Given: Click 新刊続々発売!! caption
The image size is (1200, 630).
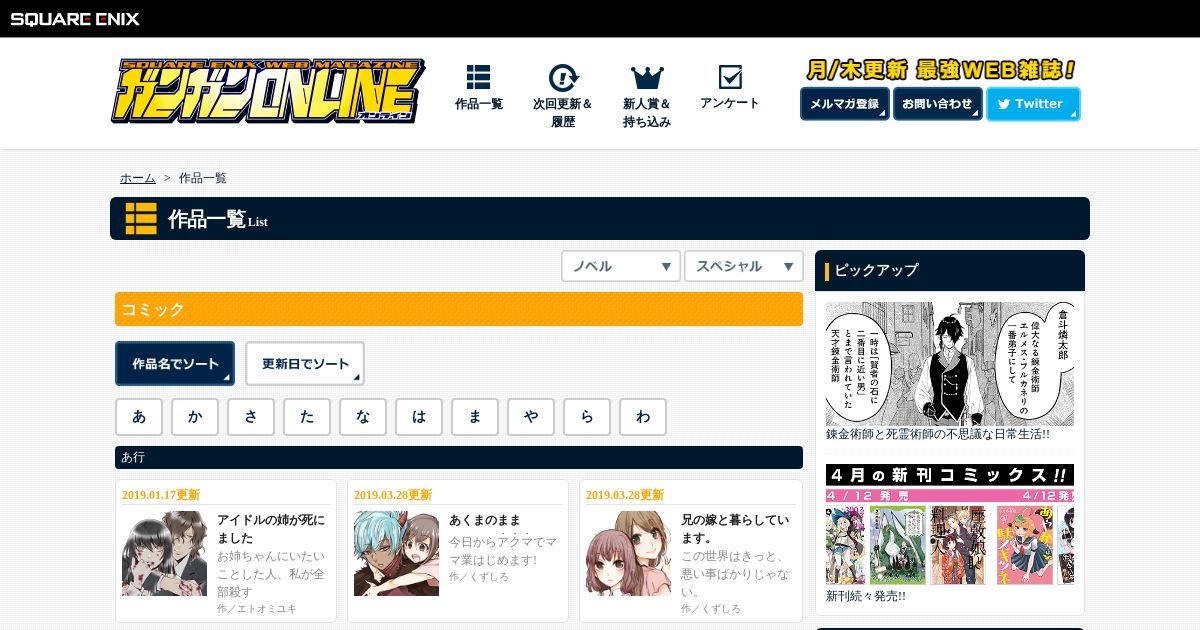Looking at the screenshot, I should (866, 596).
